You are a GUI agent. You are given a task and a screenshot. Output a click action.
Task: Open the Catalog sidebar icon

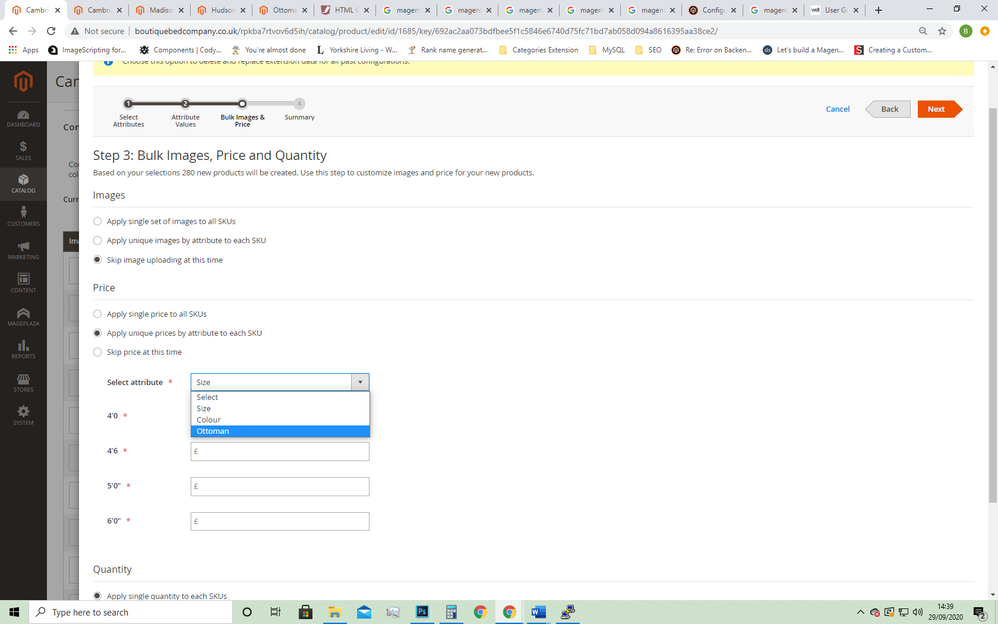click(23, 183)
